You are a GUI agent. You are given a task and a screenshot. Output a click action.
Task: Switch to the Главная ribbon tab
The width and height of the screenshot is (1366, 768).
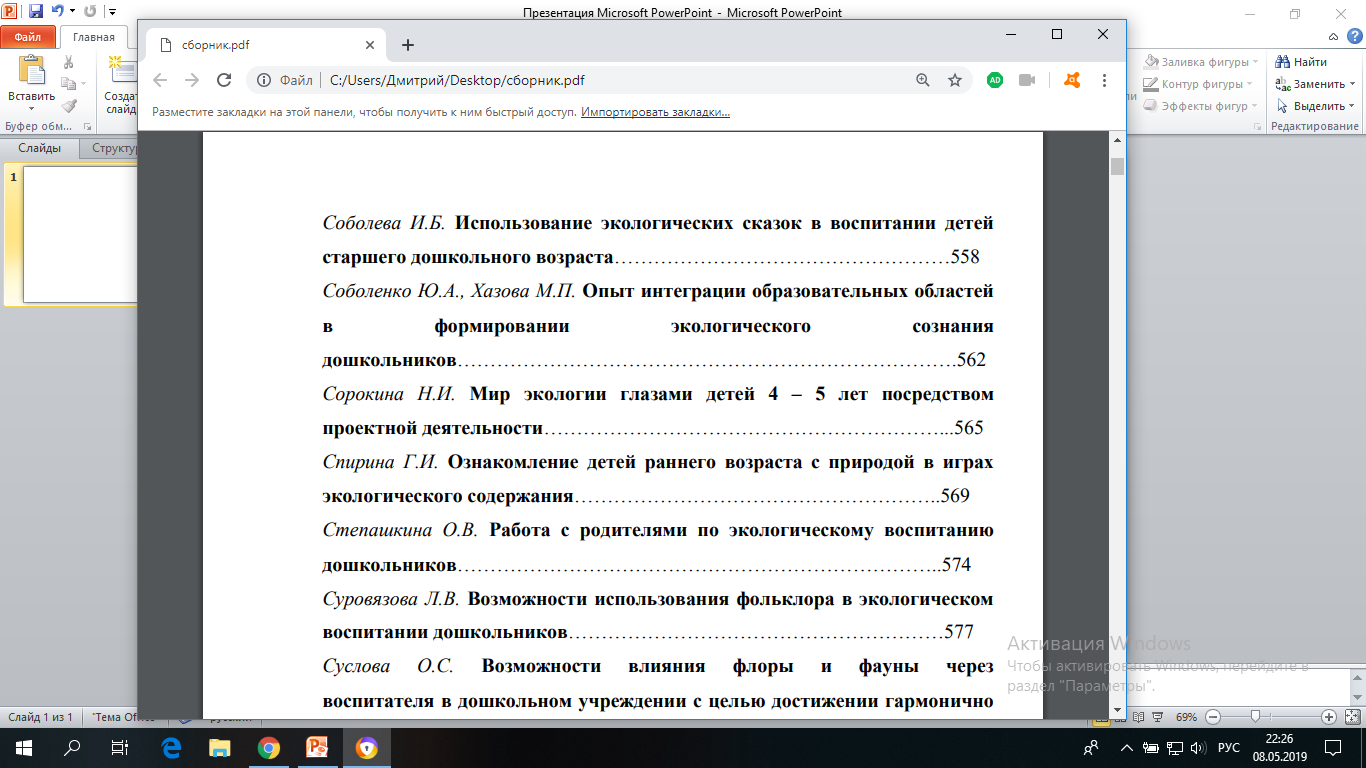point(93,37)
